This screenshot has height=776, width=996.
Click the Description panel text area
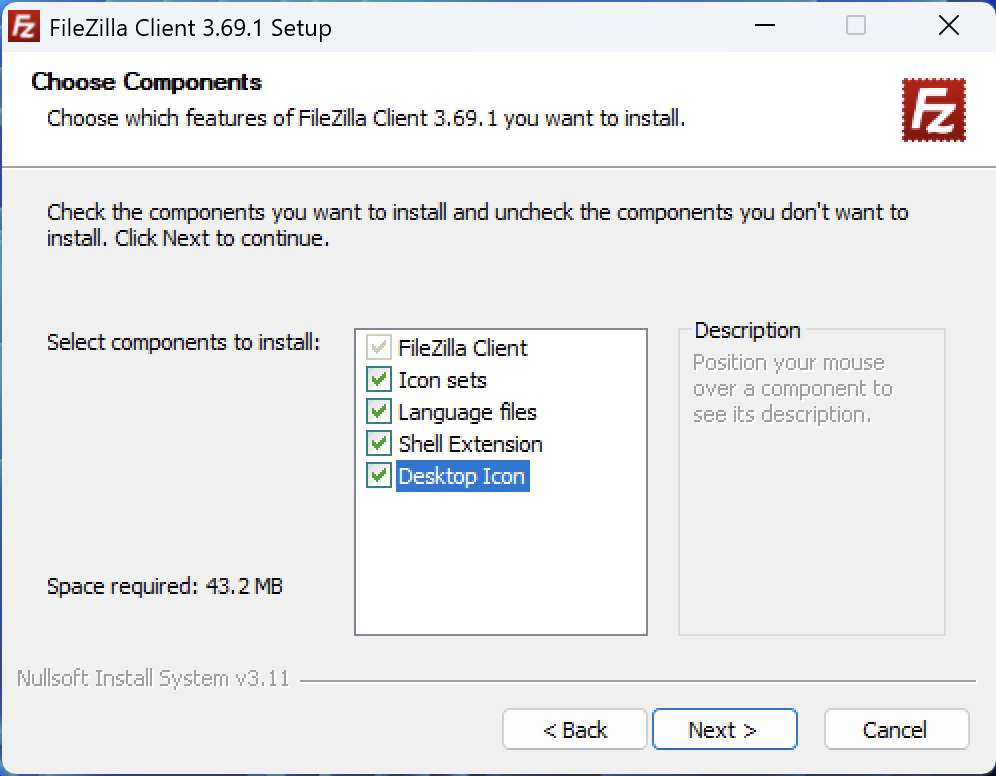click(x=792, y=388)
